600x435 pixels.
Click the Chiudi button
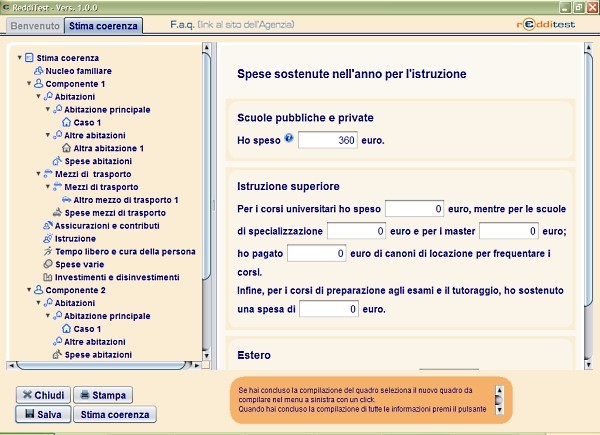[43, 395]
